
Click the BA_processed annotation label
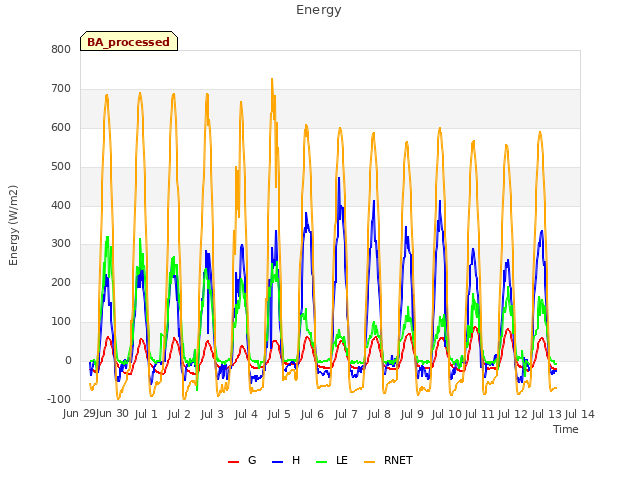coord(129,42)
